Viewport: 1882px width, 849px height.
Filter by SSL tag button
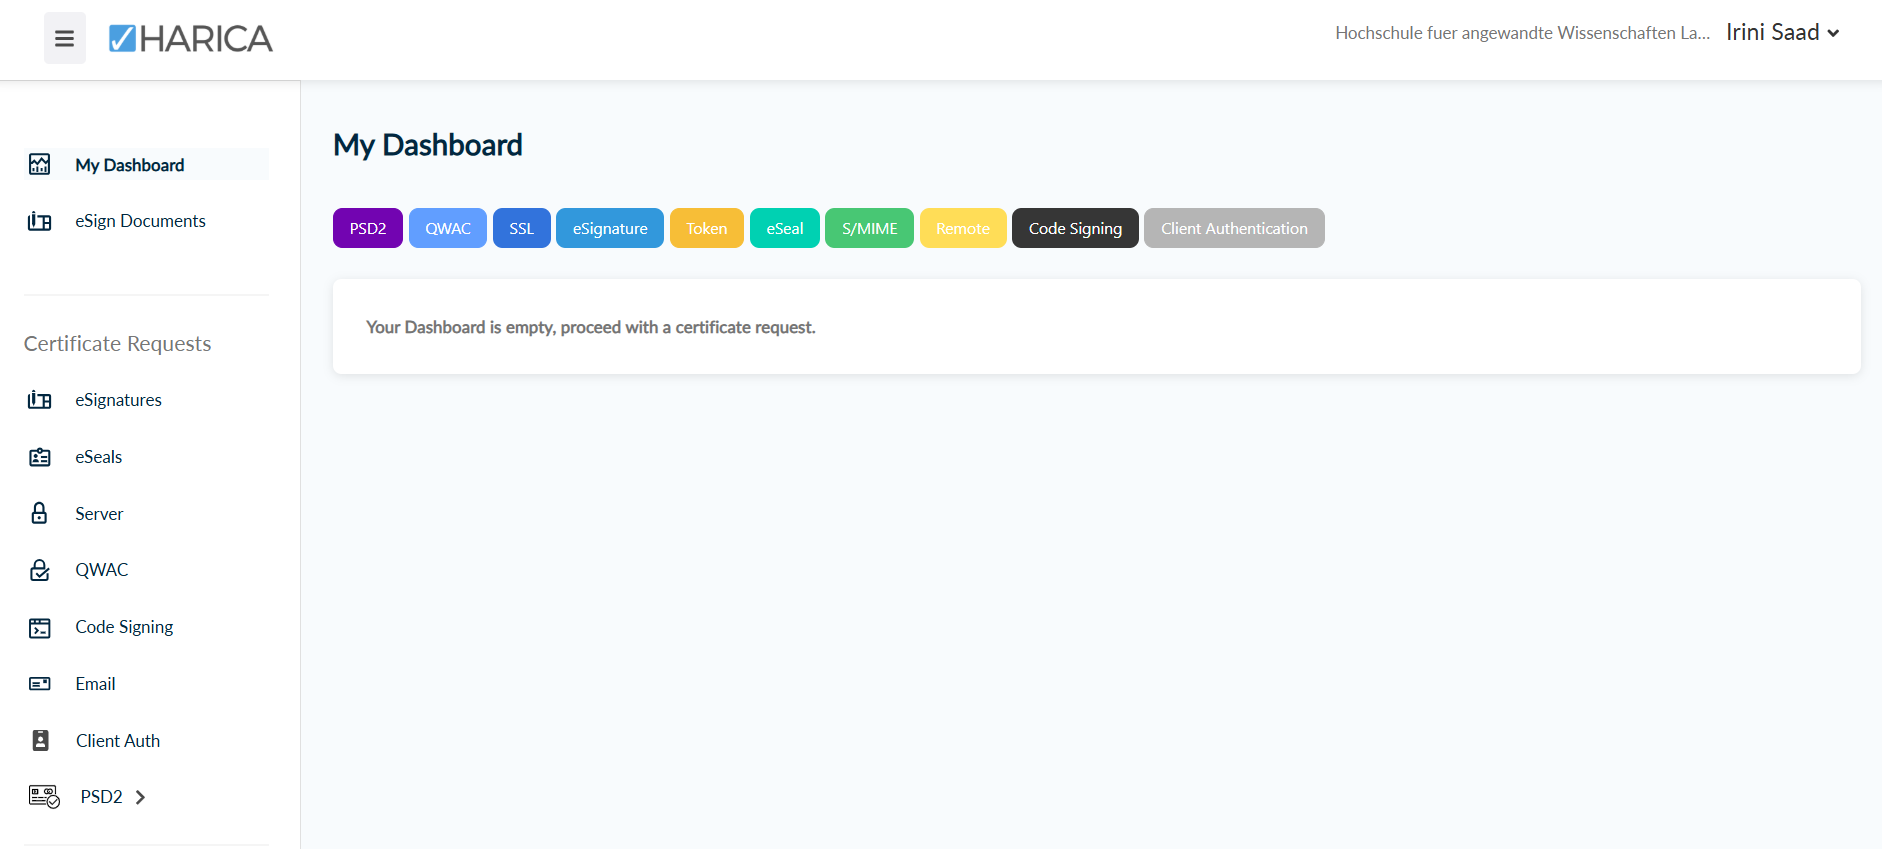click(x=522, y=228)
